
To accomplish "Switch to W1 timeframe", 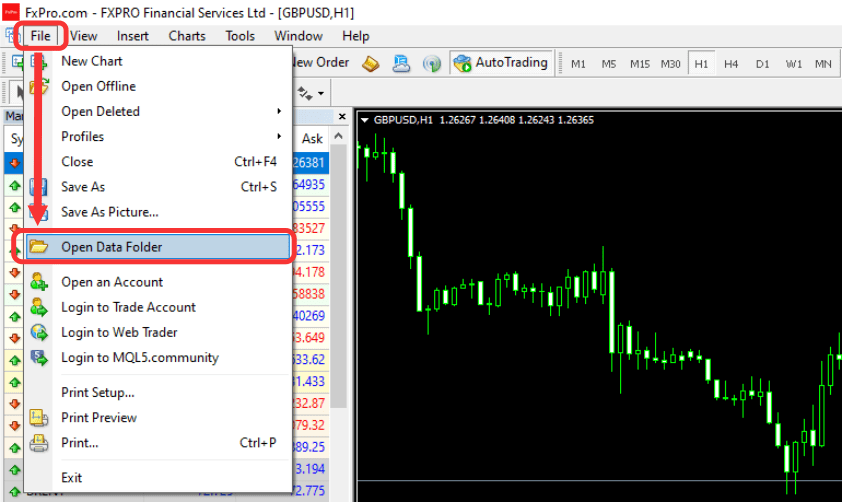I will tap(794, 64).
